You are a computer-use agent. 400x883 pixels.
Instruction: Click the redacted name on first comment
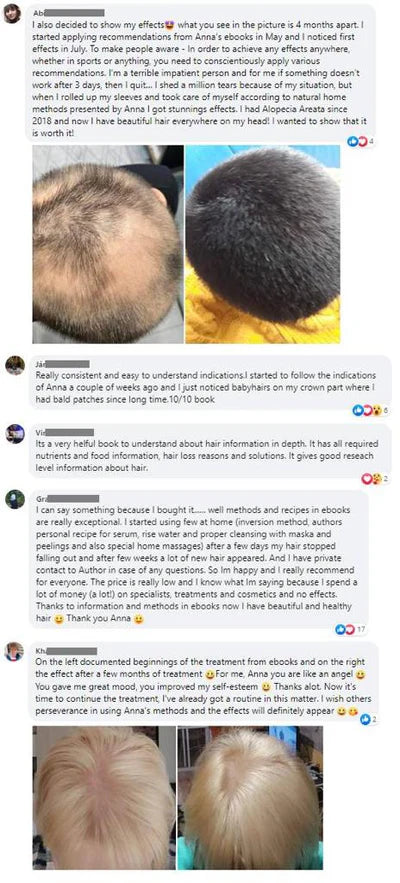[69, 13]
